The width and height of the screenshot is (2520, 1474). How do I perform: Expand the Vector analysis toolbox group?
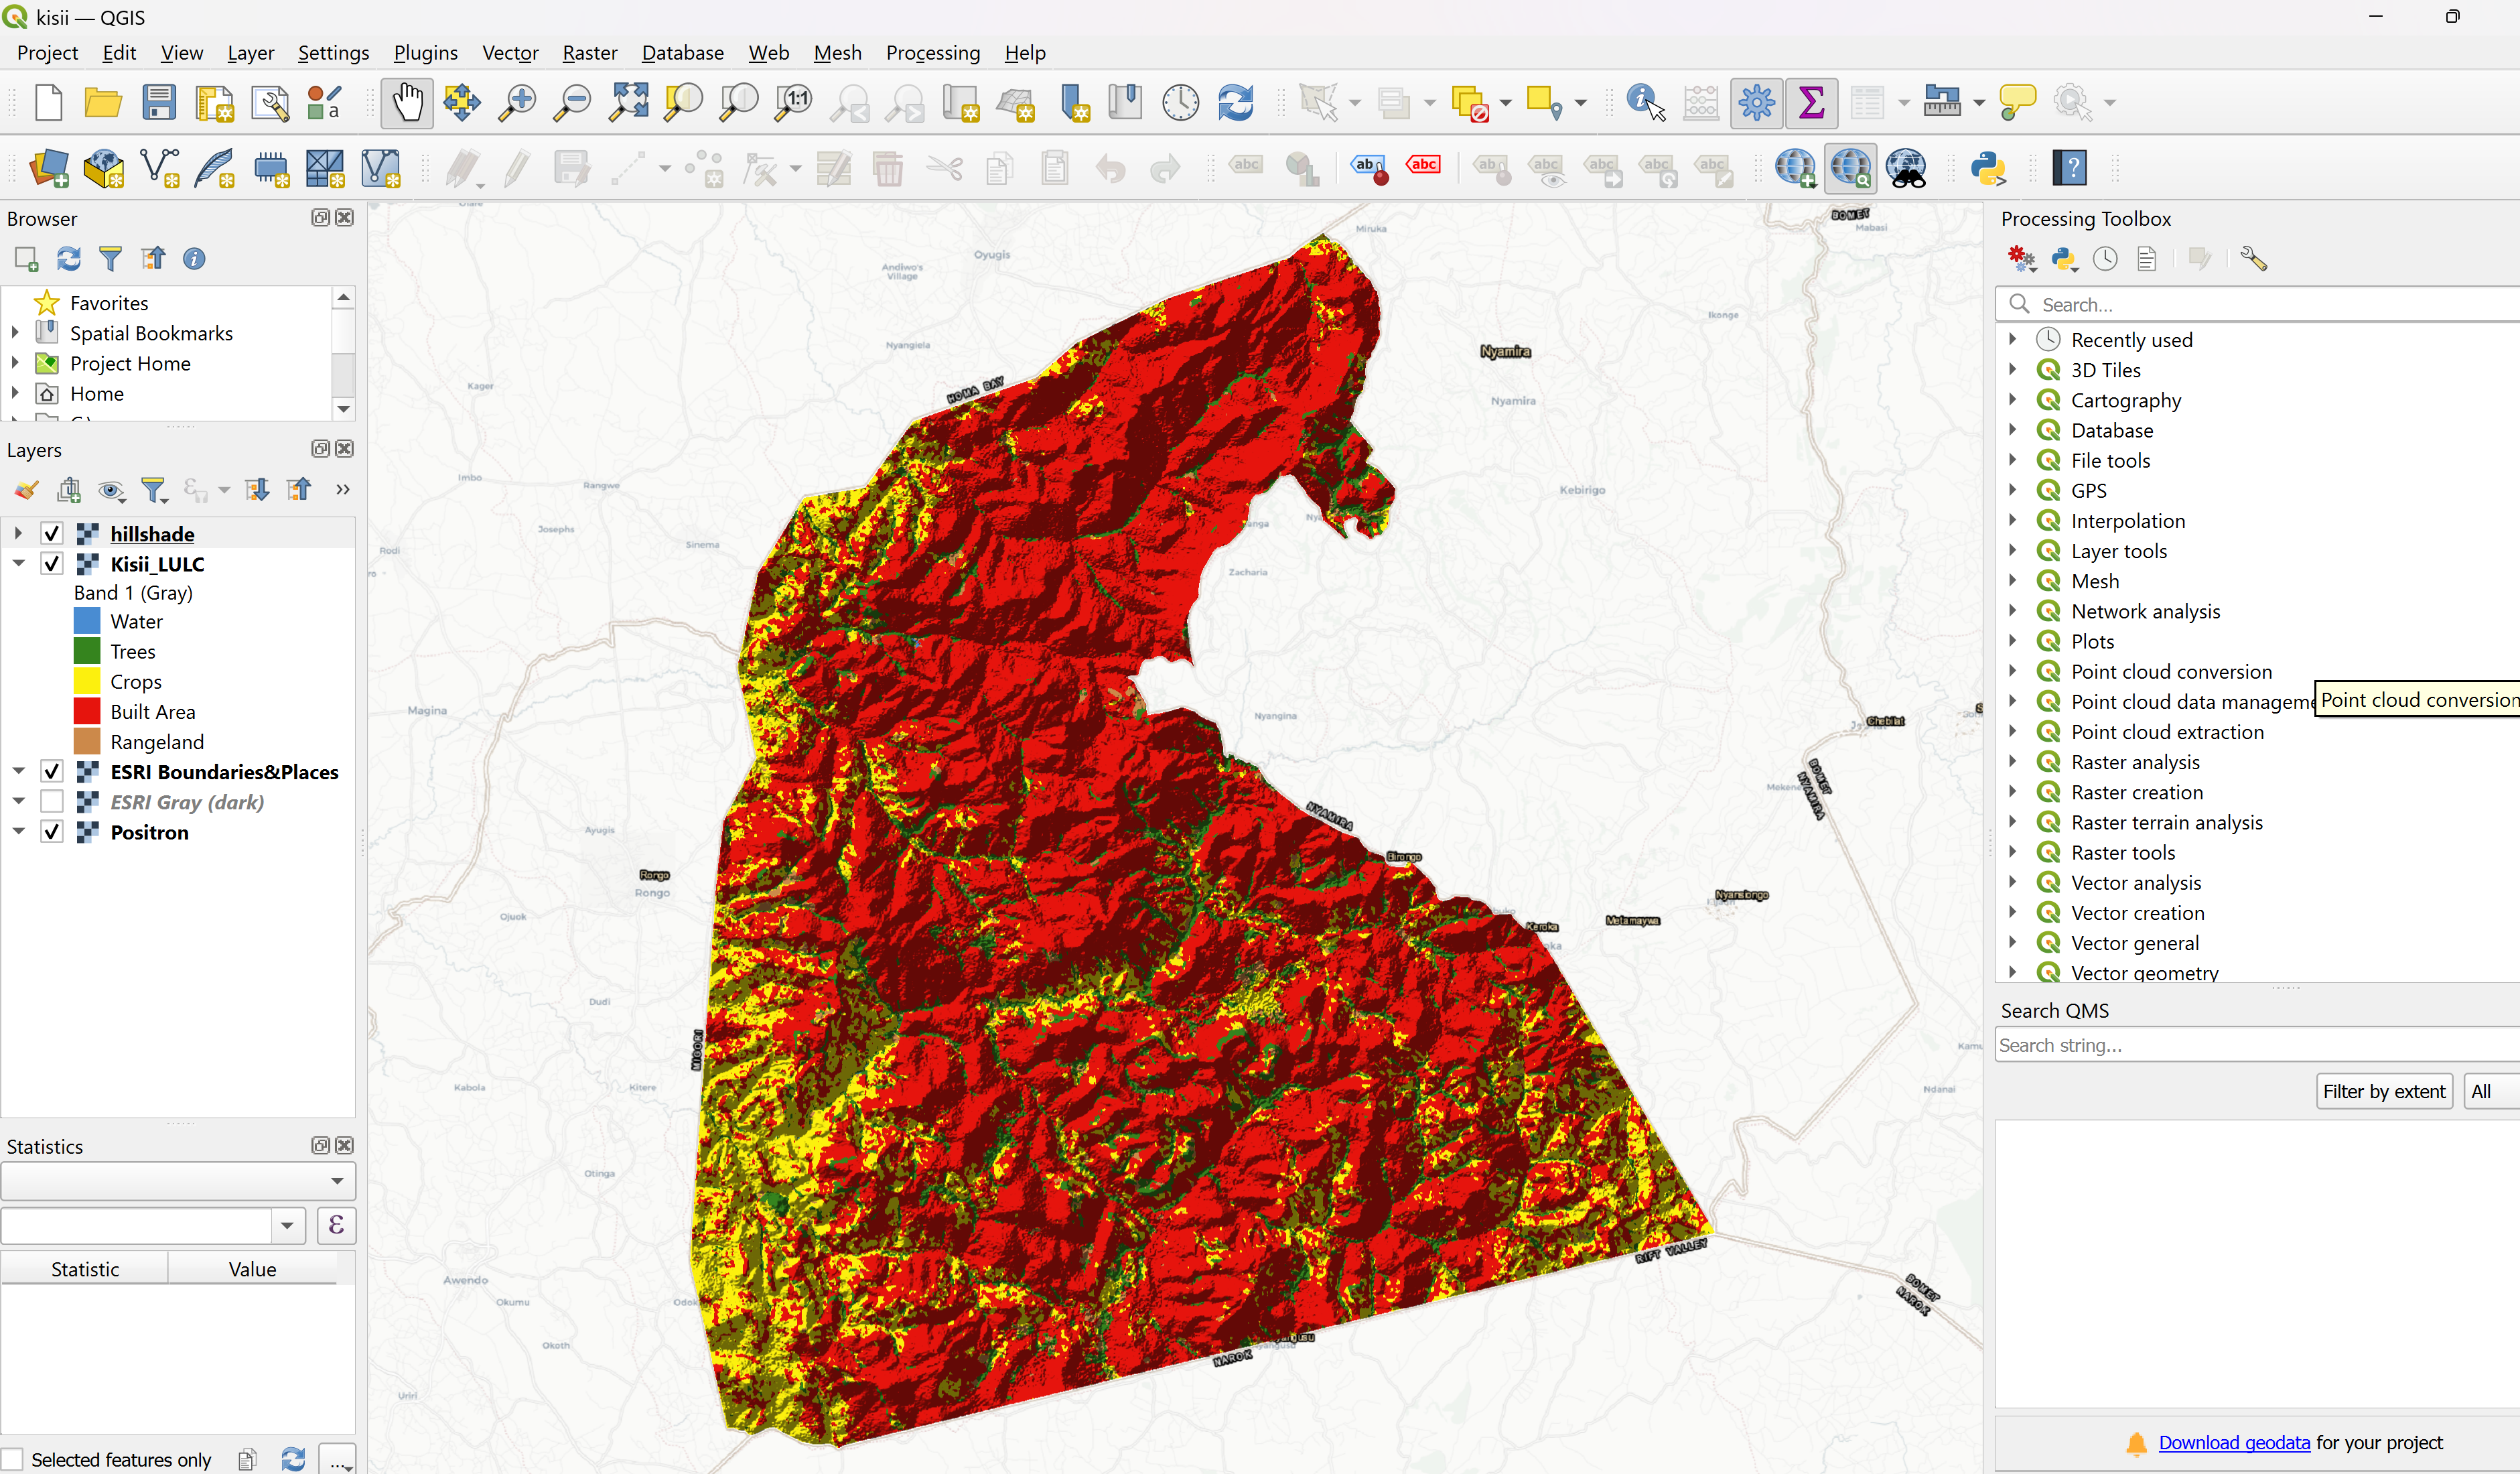(x=2013, y=882)
